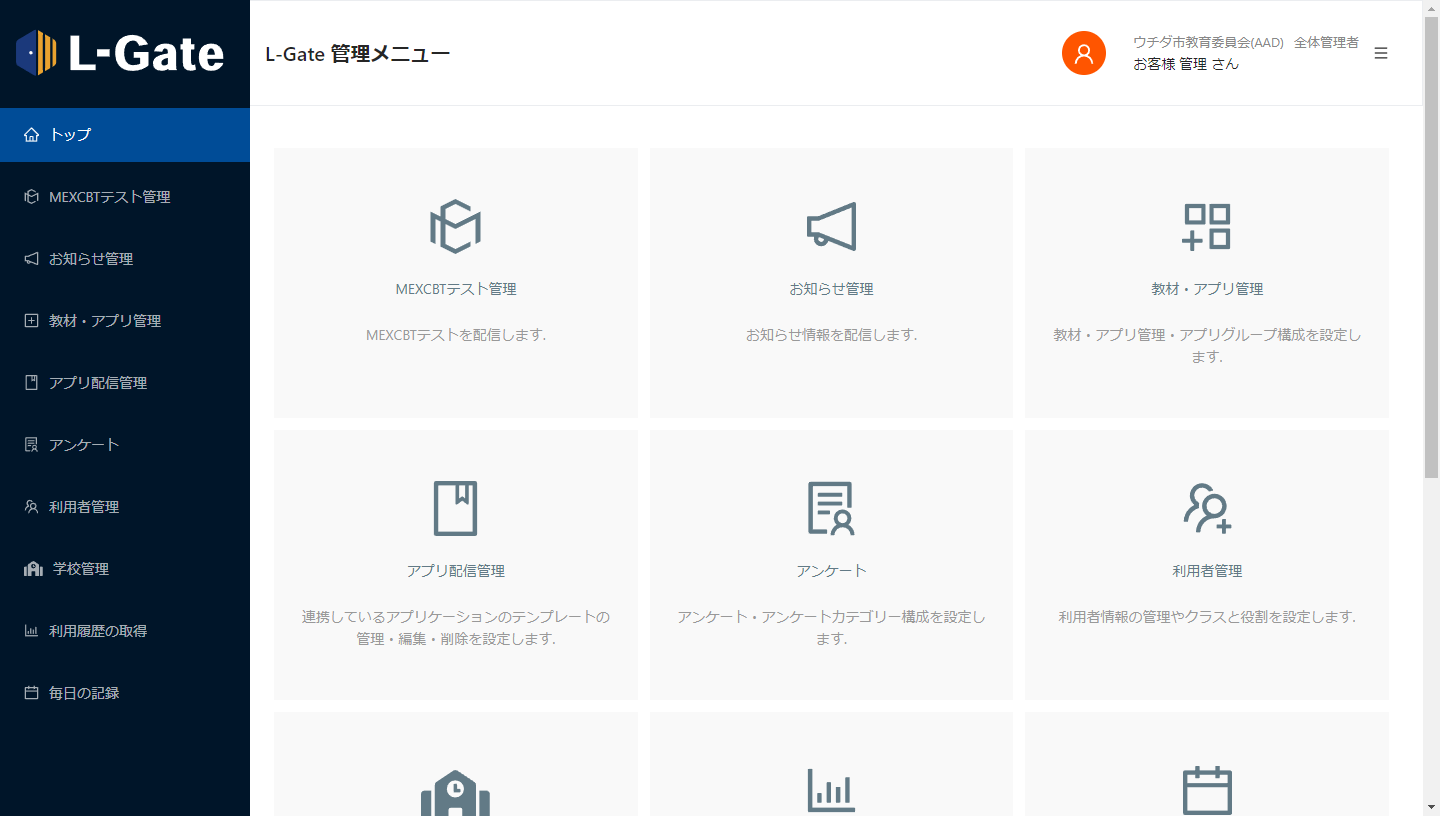Image resolution: width=1440 pixels, height=816 pixels.
Task: Click the "ウチダ市教育委員会(AAD)" organization name
Action: point(1208,43)
